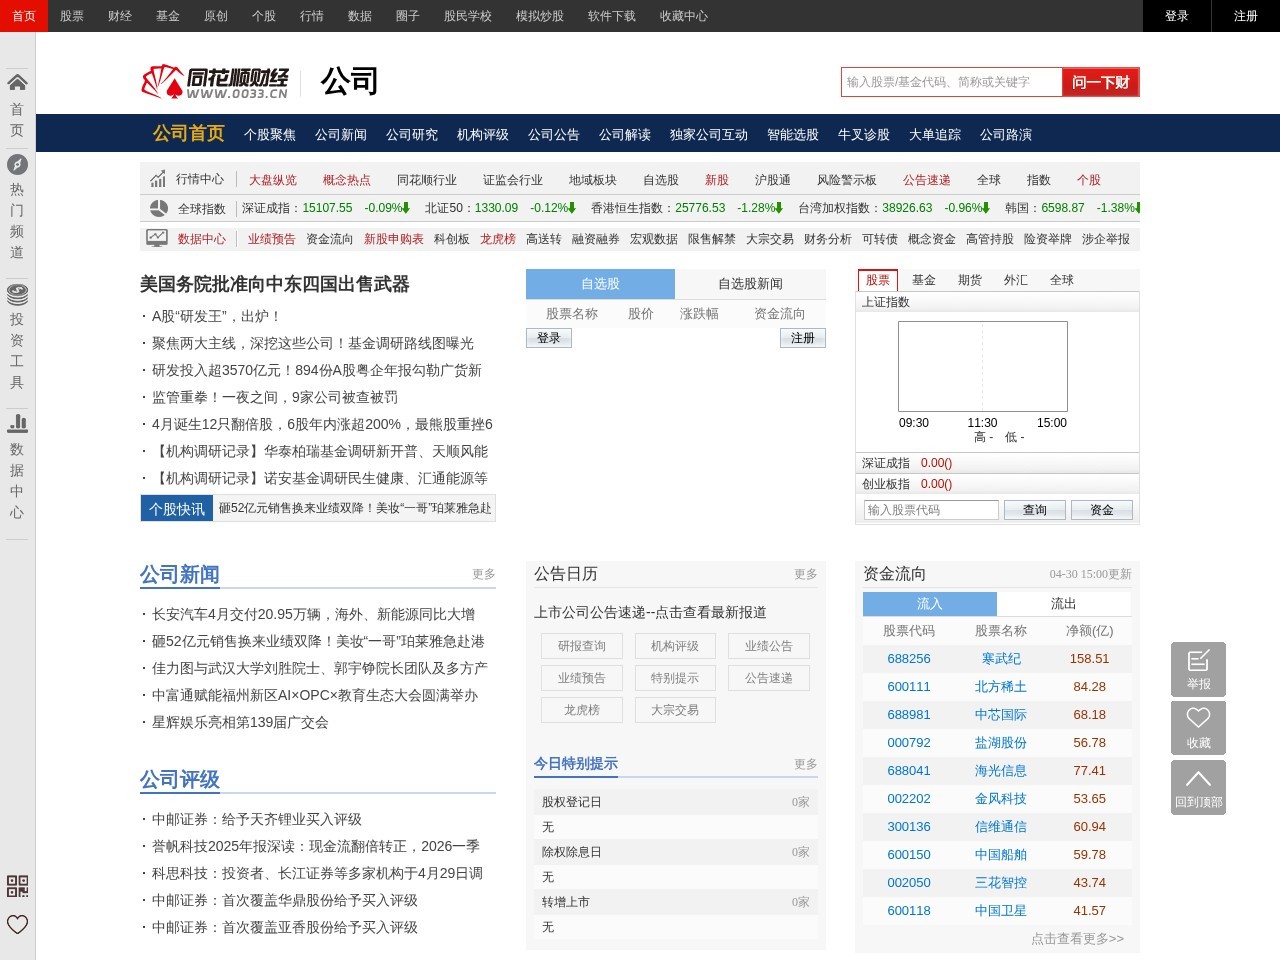Switch to the 流出 capital flow tab
This screenshot has height=960, width=1280.
pos(1063,604)
